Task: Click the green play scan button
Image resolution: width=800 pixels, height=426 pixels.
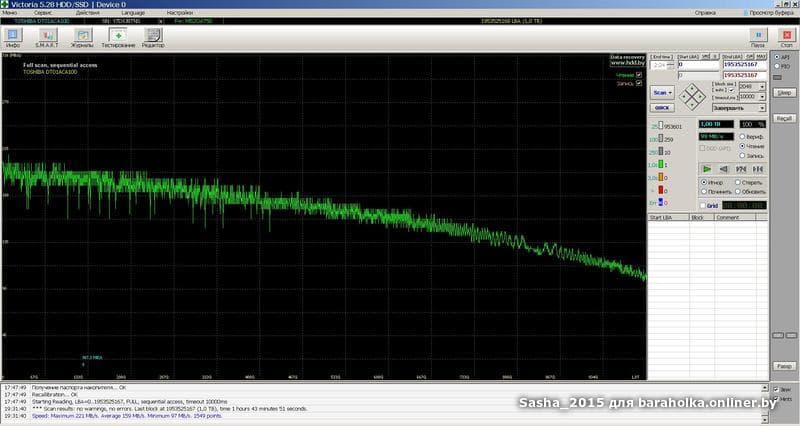Action: [707, 169]
